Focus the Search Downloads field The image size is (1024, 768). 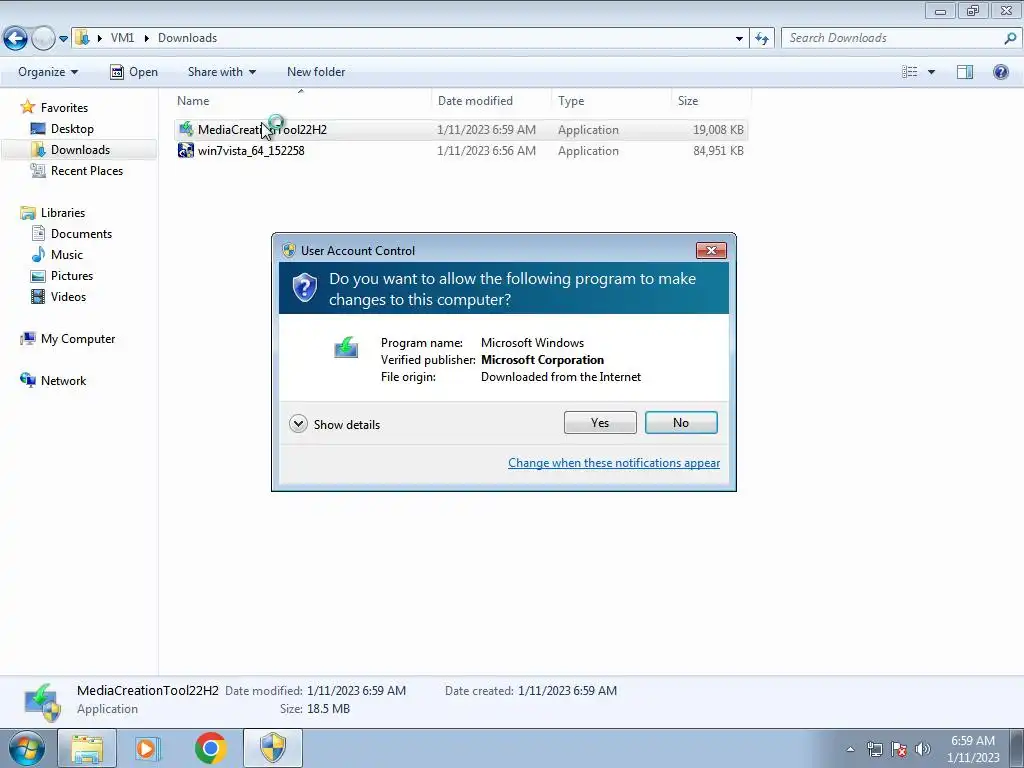894,38
